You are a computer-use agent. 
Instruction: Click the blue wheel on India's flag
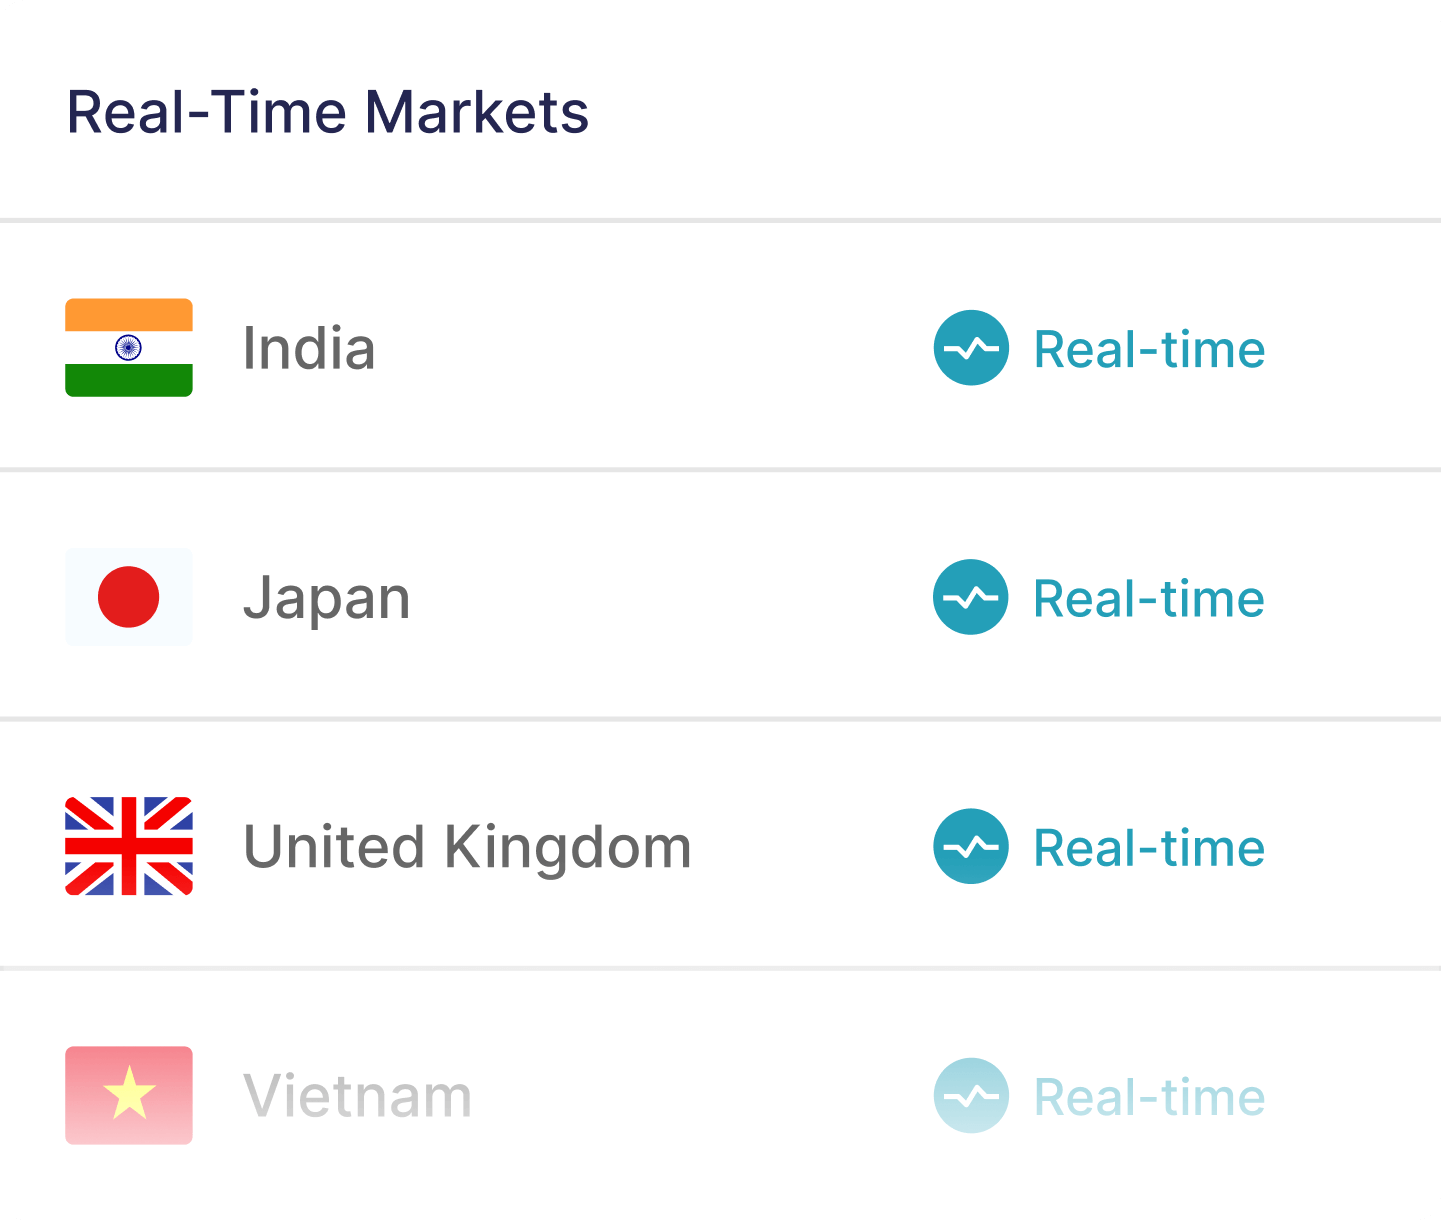coord(128,347)
